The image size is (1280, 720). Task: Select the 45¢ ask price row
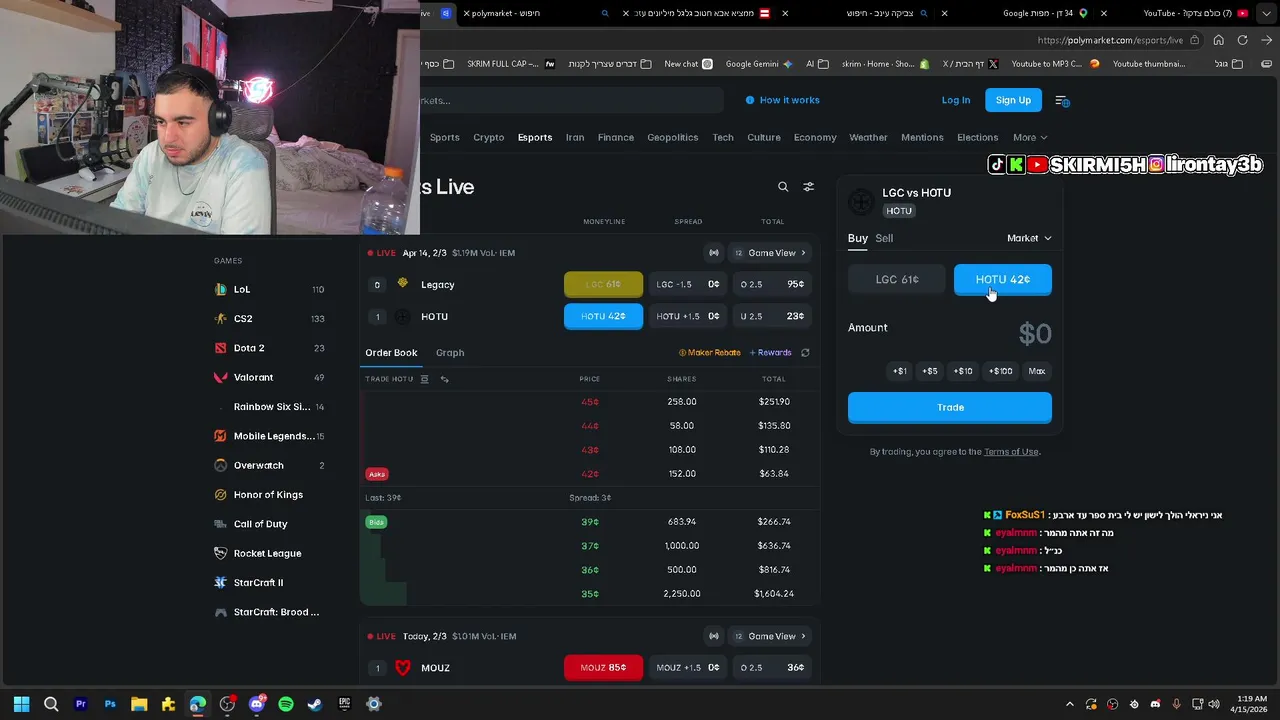pyautogui.click(x=590, y=402)
